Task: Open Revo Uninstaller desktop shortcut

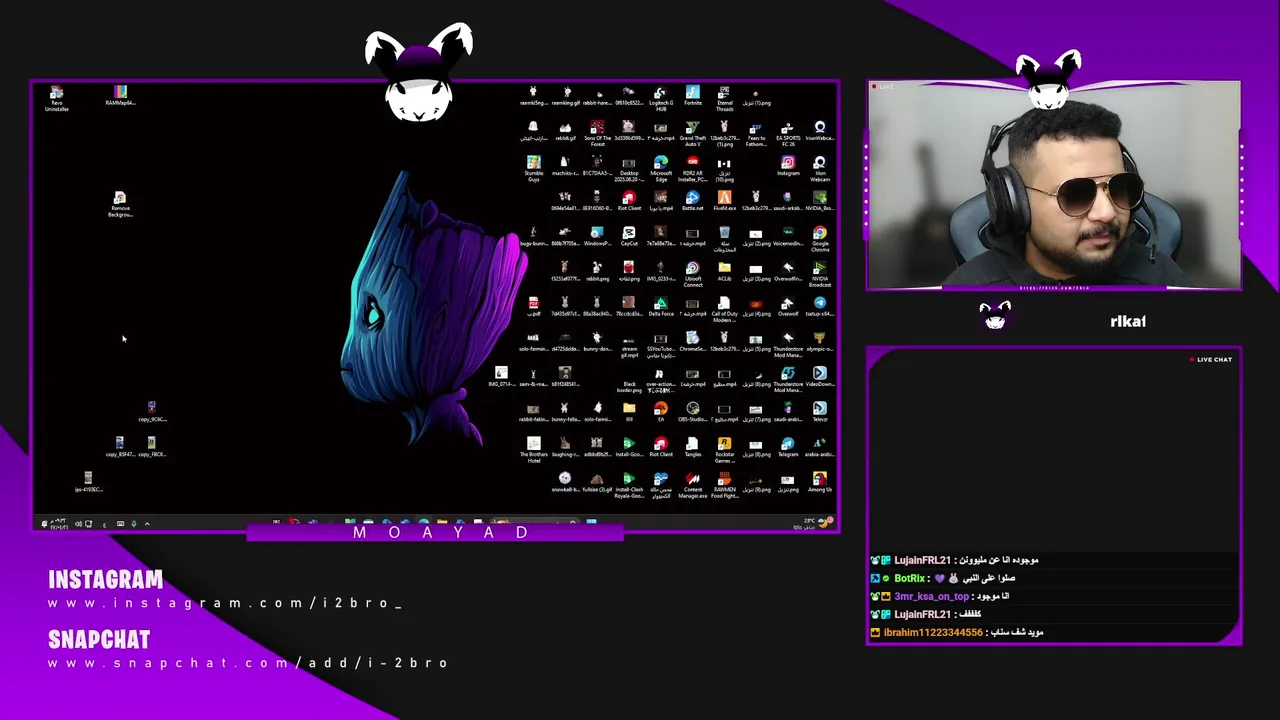Action: [57, 98]
